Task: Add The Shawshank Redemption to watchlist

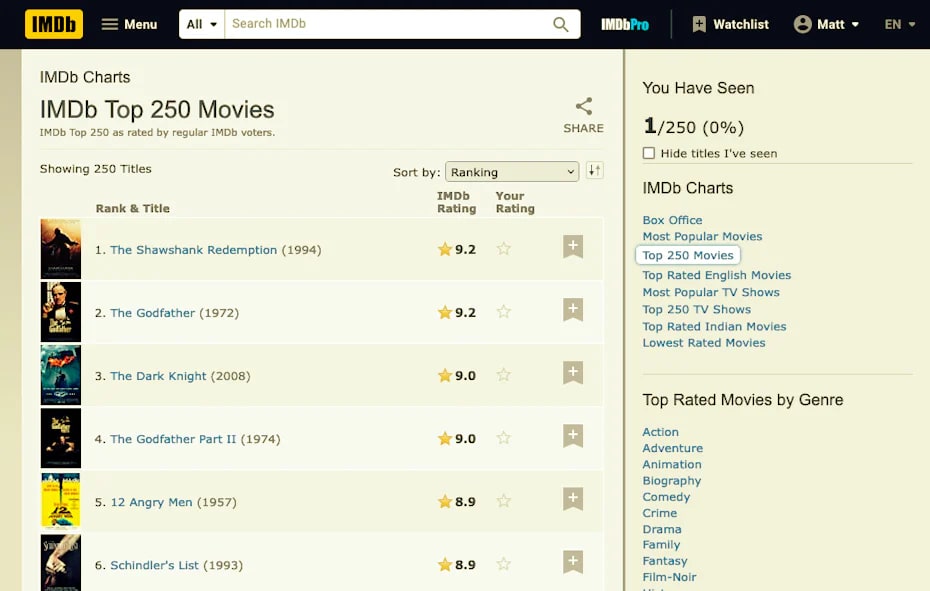Action: 573,244
